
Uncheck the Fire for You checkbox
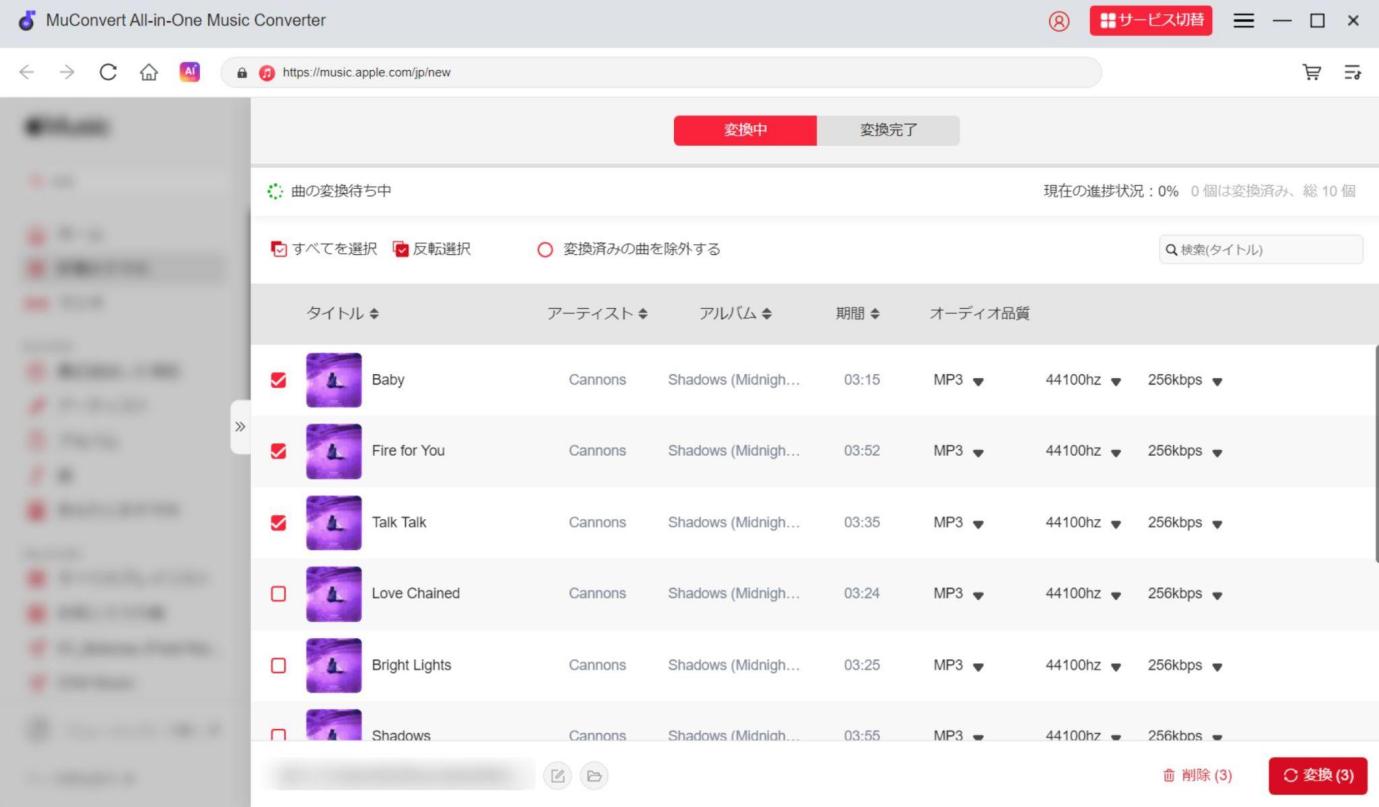click(279, 451)
